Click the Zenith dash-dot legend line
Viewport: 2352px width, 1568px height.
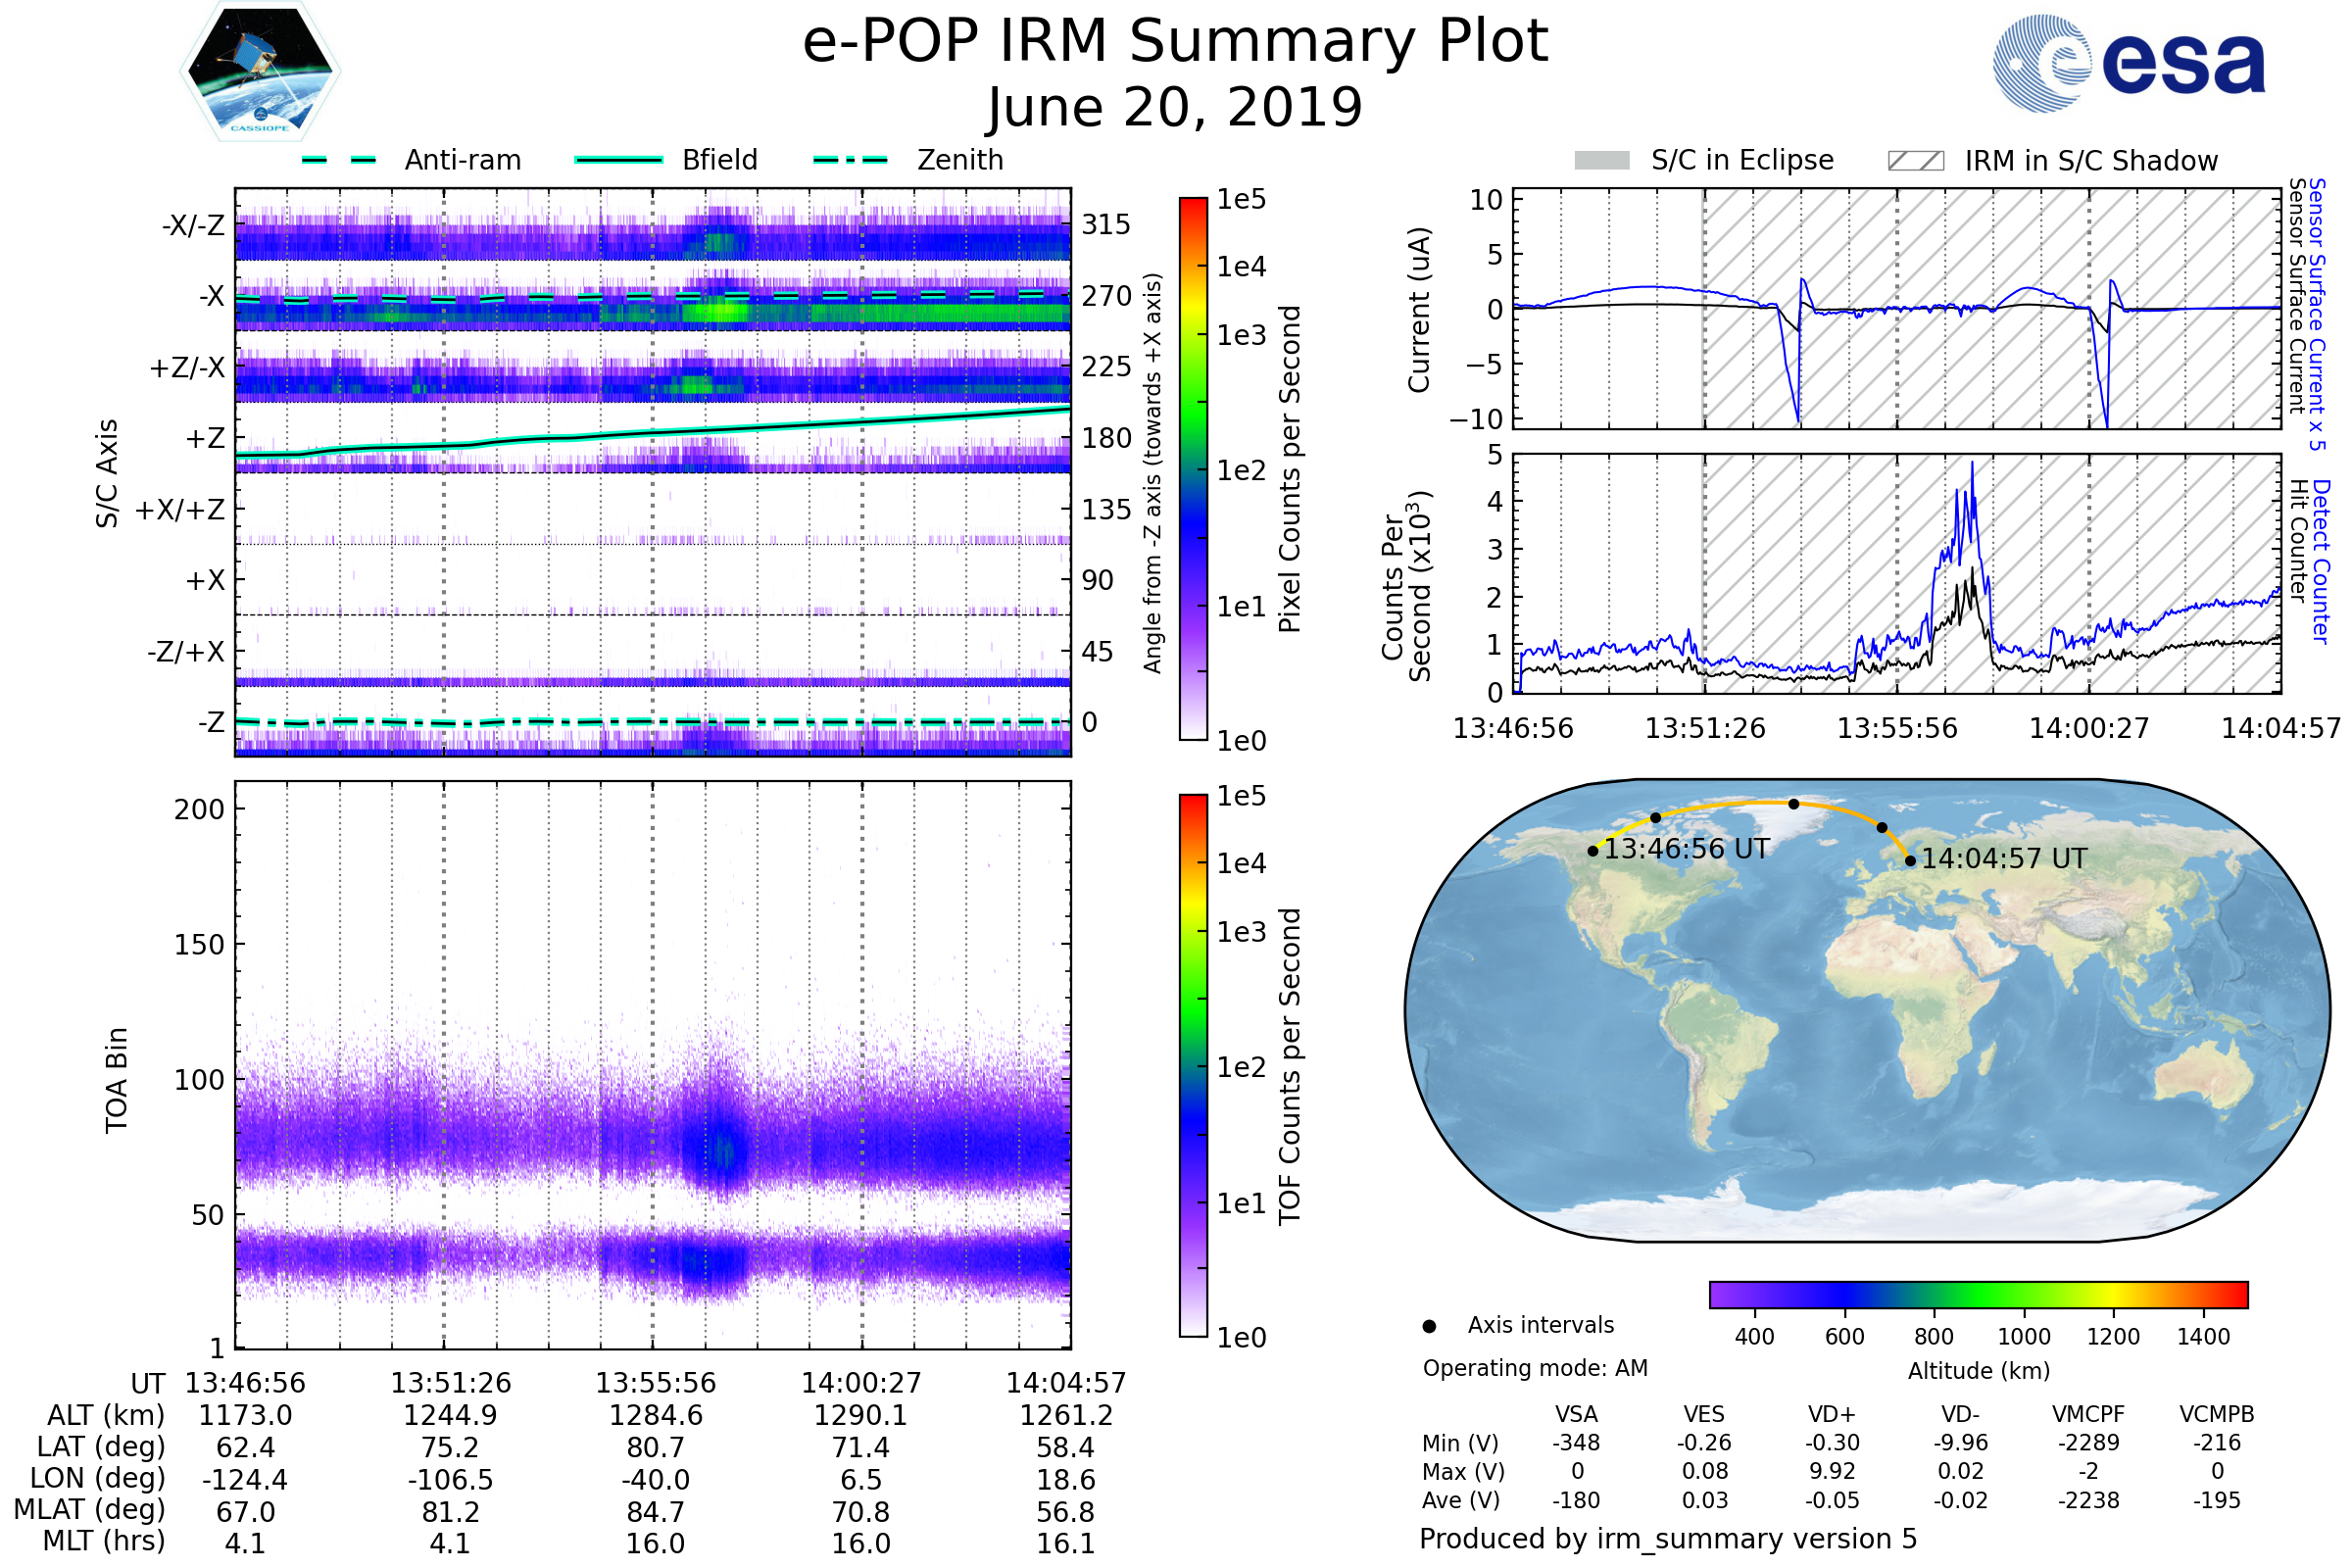850,160
